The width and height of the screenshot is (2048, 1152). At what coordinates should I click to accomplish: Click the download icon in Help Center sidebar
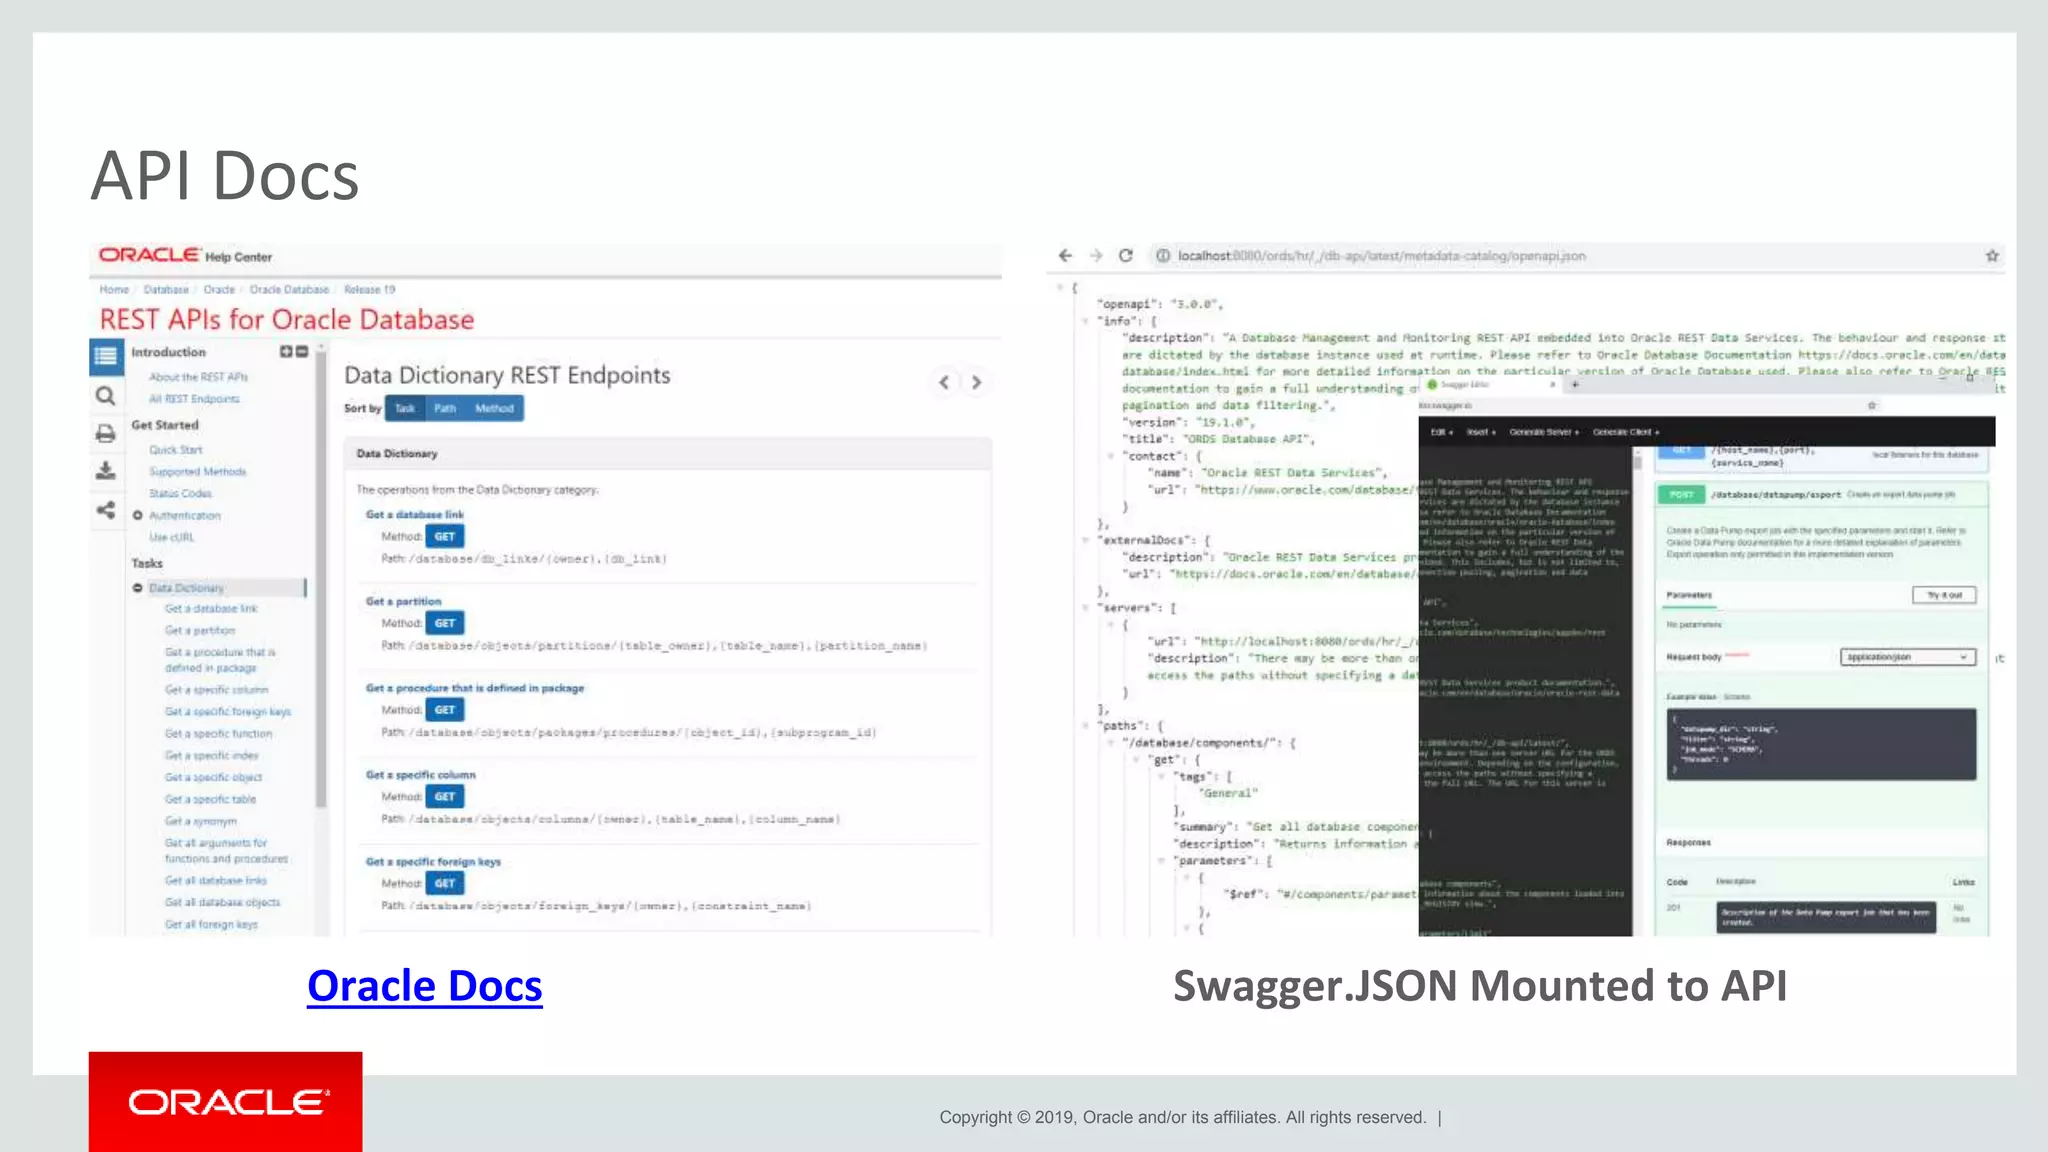click(105, 470)
